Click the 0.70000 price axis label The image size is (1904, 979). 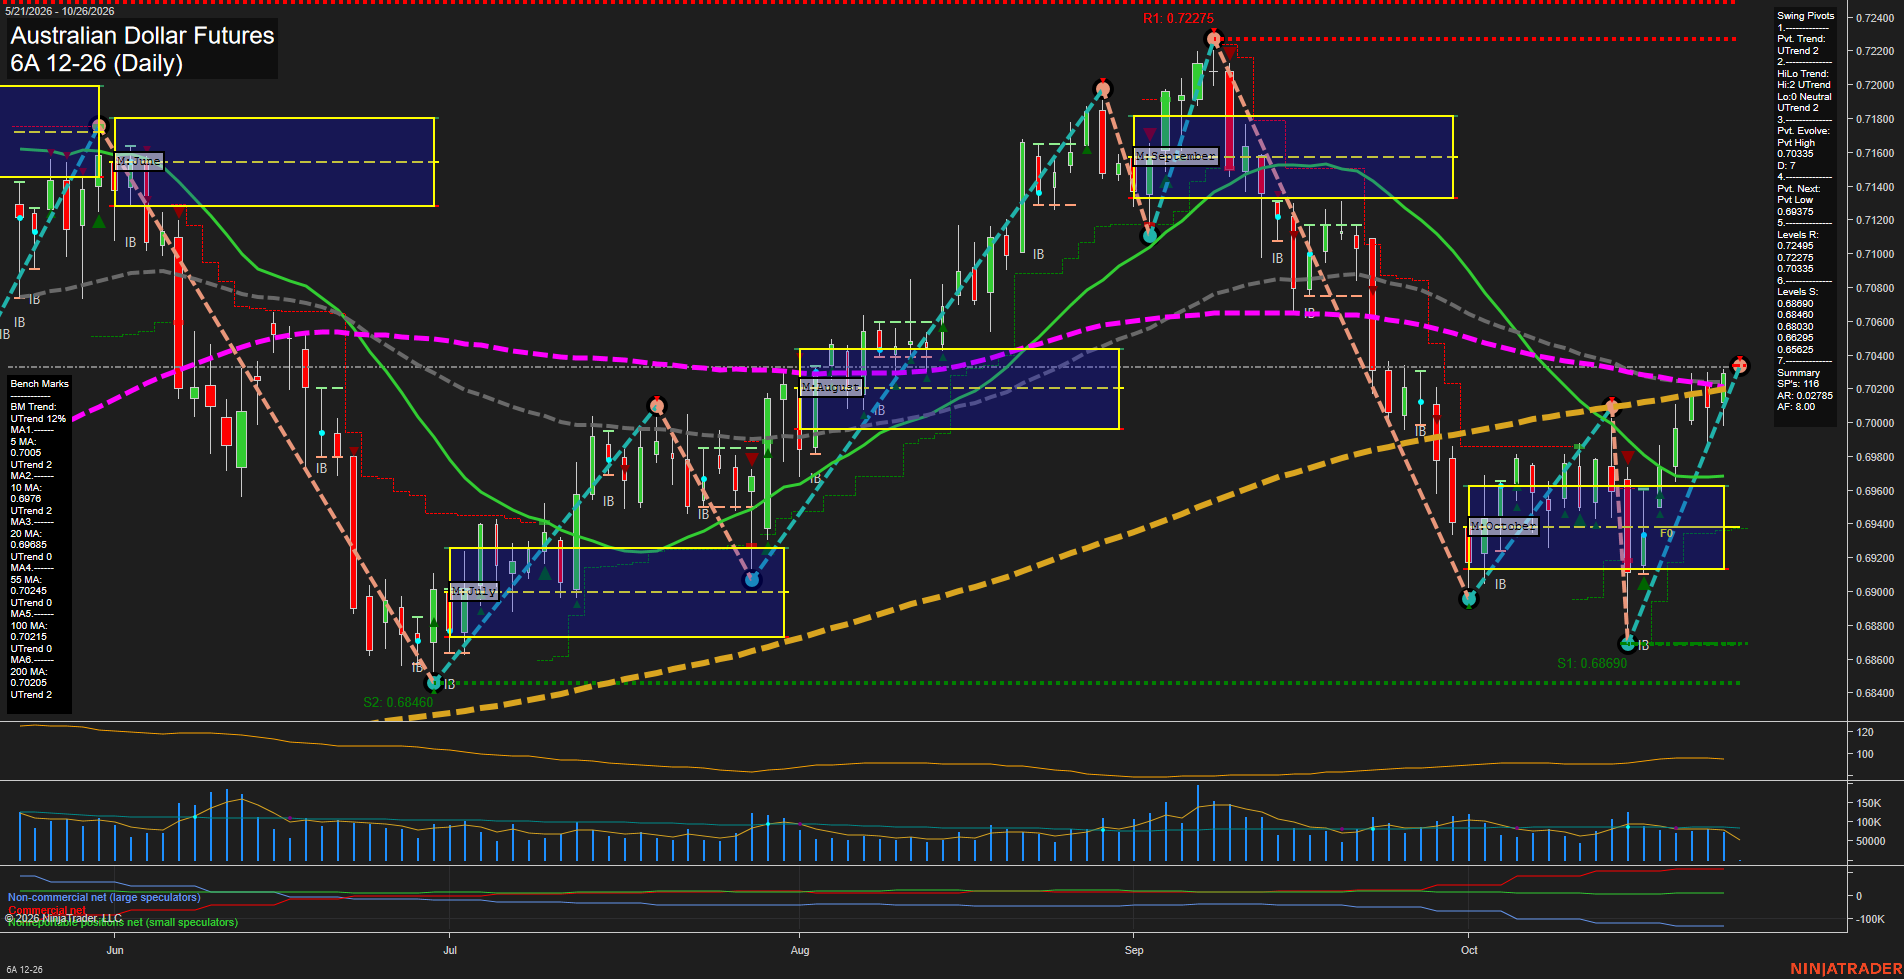(x=1874, y=423)
